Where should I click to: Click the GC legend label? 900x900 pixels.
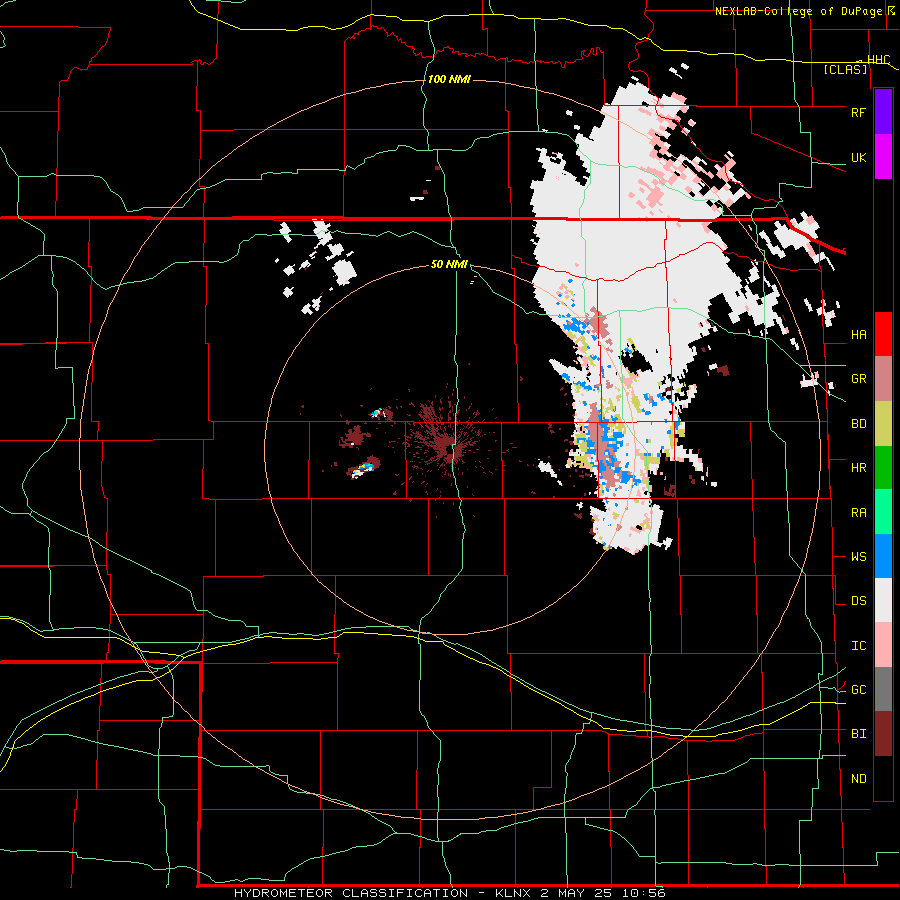[858, 690]
